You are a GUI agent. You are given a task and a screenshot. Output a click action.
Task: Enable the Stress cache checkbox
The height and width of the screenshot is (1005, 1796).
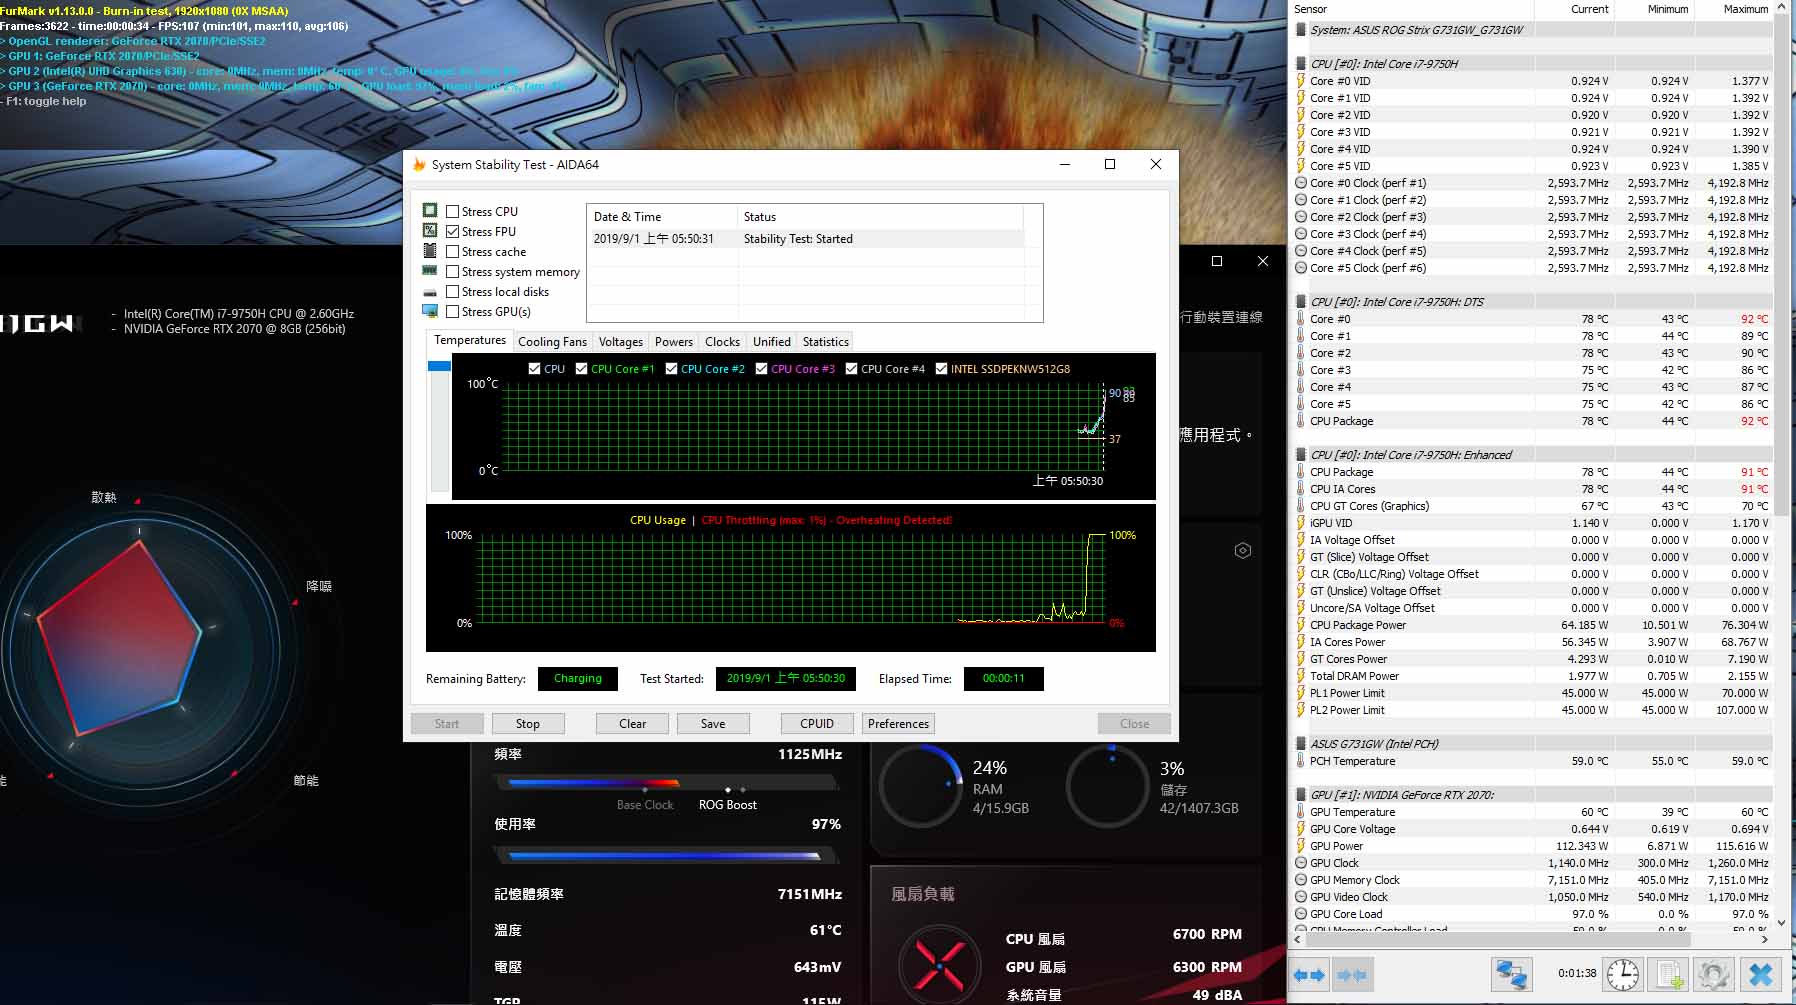(x=453, y=251)
